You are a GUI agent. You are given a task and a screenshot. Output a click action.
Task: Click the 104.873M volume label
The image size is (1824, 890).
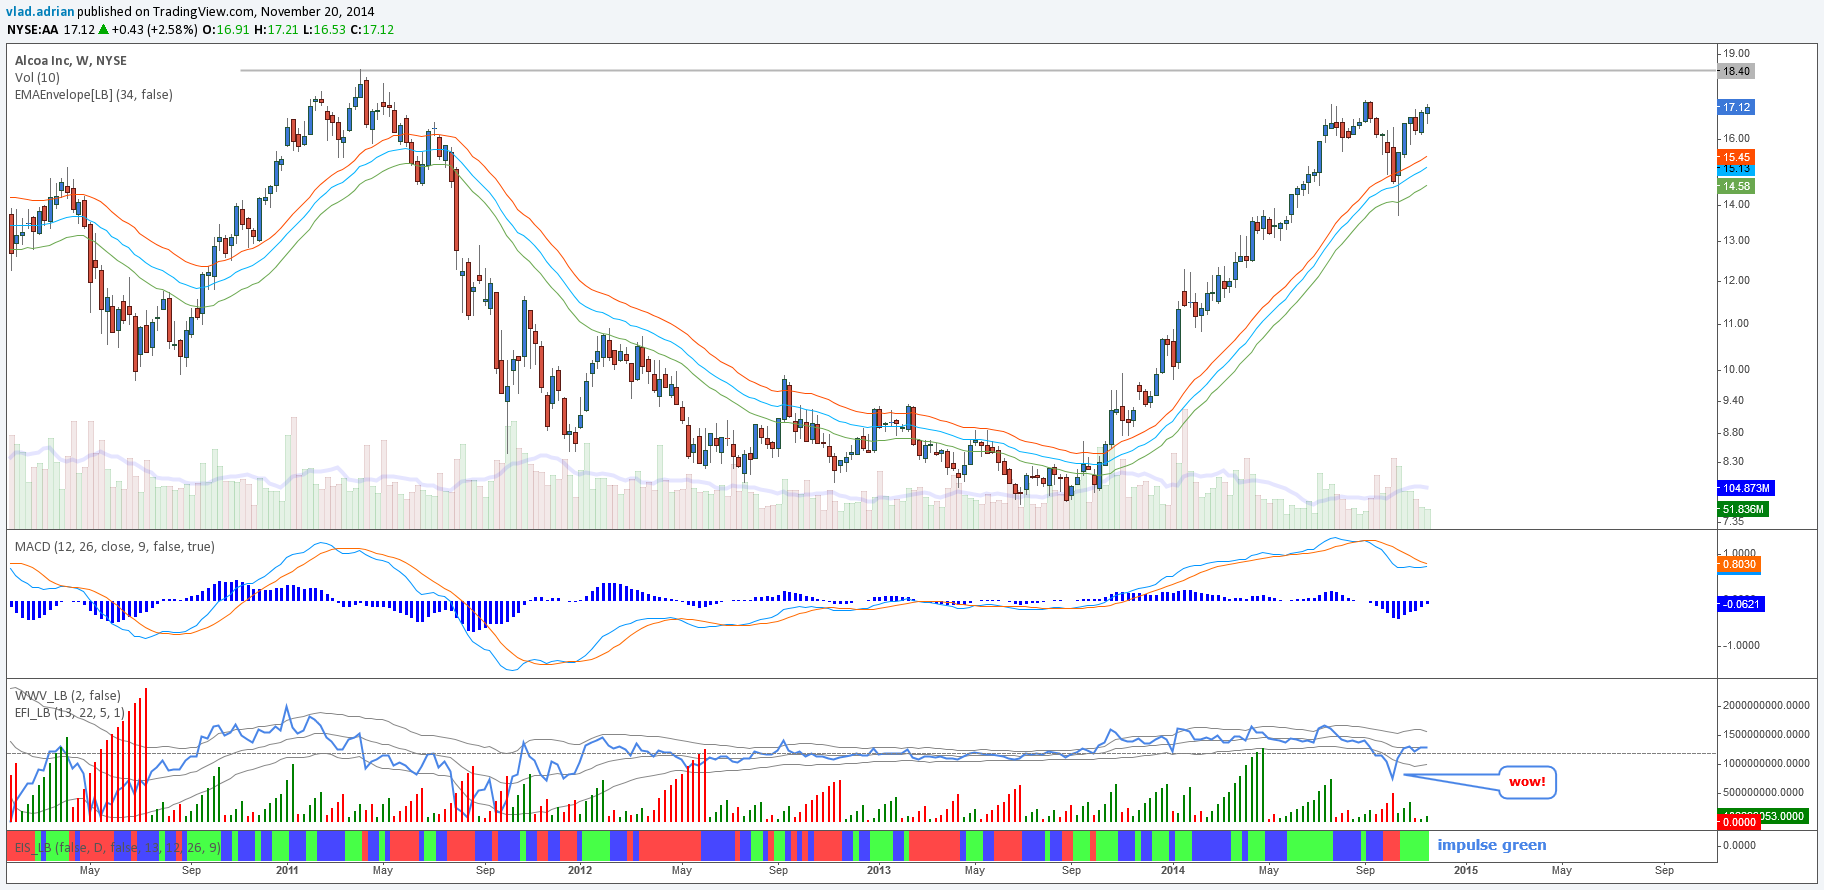[x=1746, y=488]
